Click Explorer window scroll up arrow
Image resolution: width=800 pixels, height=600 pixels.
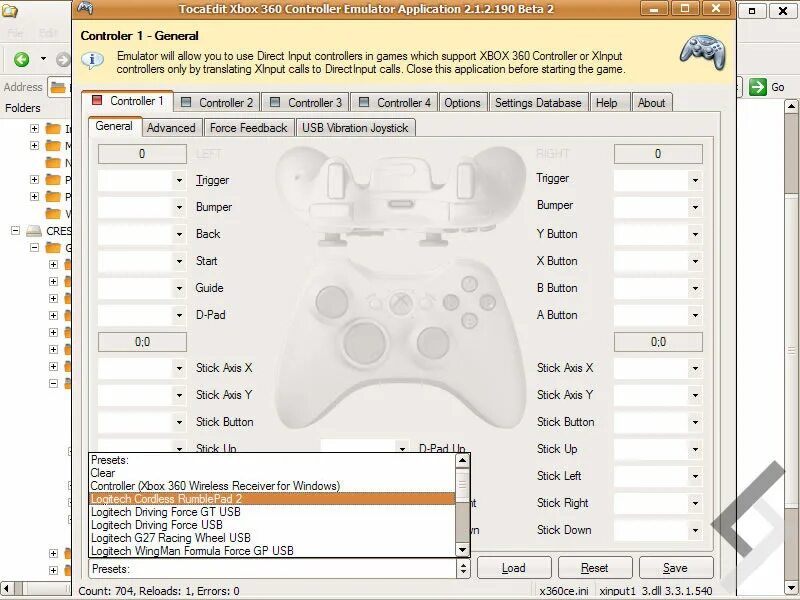tap(791, 106)
